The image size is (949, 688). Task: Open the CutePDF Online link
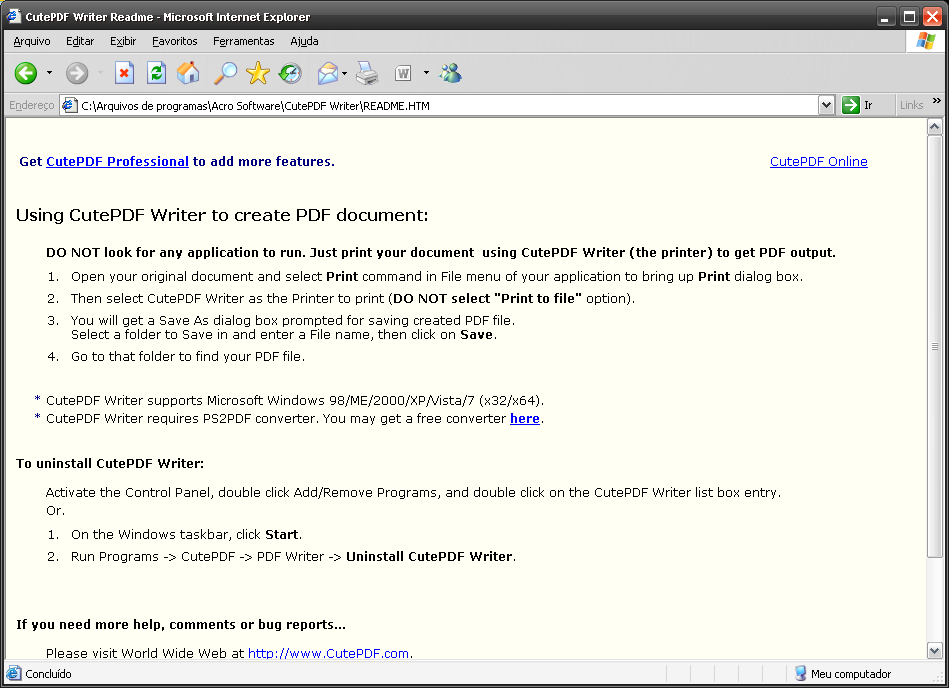(819, 162)
